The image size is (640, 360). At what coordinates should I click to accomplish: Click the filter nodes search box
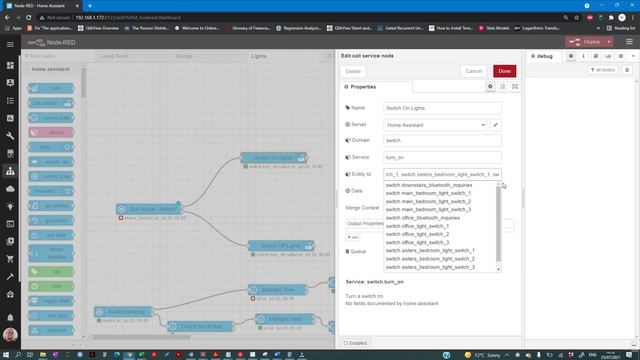click(x=53, y=56)
